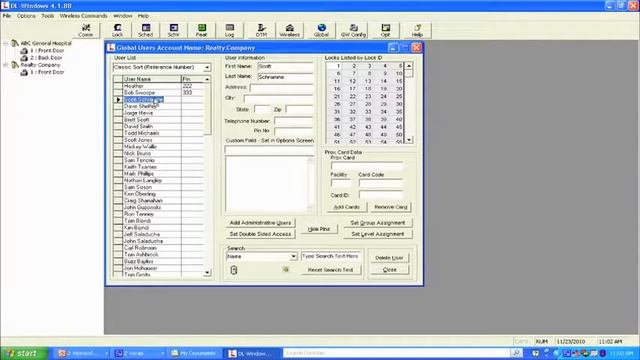Click the Card Code input field
The image size is (640, 360).
pos(381,183)
